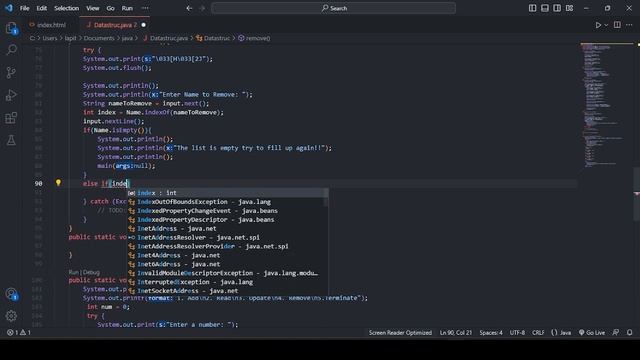640x360 pixels.
Task: Open the Customize Layout icon
Action: click(x=569, y=8)
